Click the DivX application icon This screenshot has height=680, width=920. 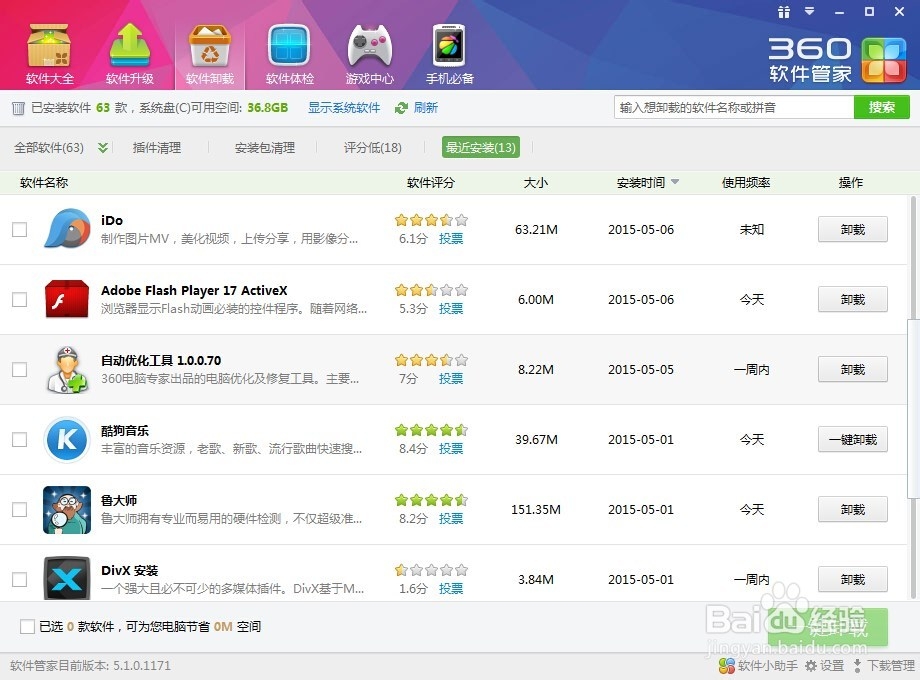pyautogui.click(x=67, y=578)
